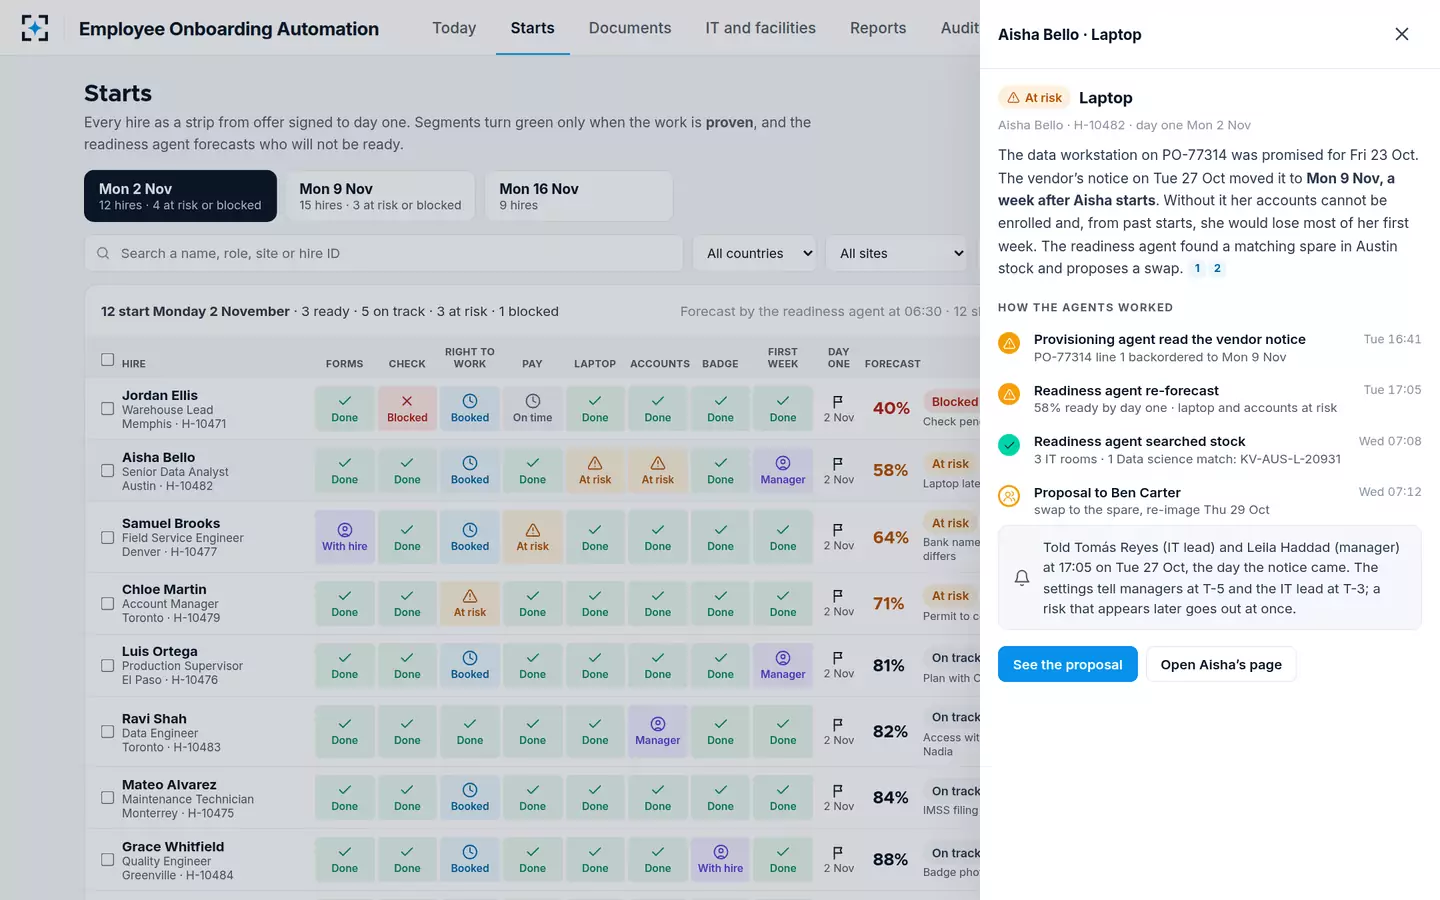Click See the proposal button
Screen dimensions: 1440x900
pos(1068,664)
